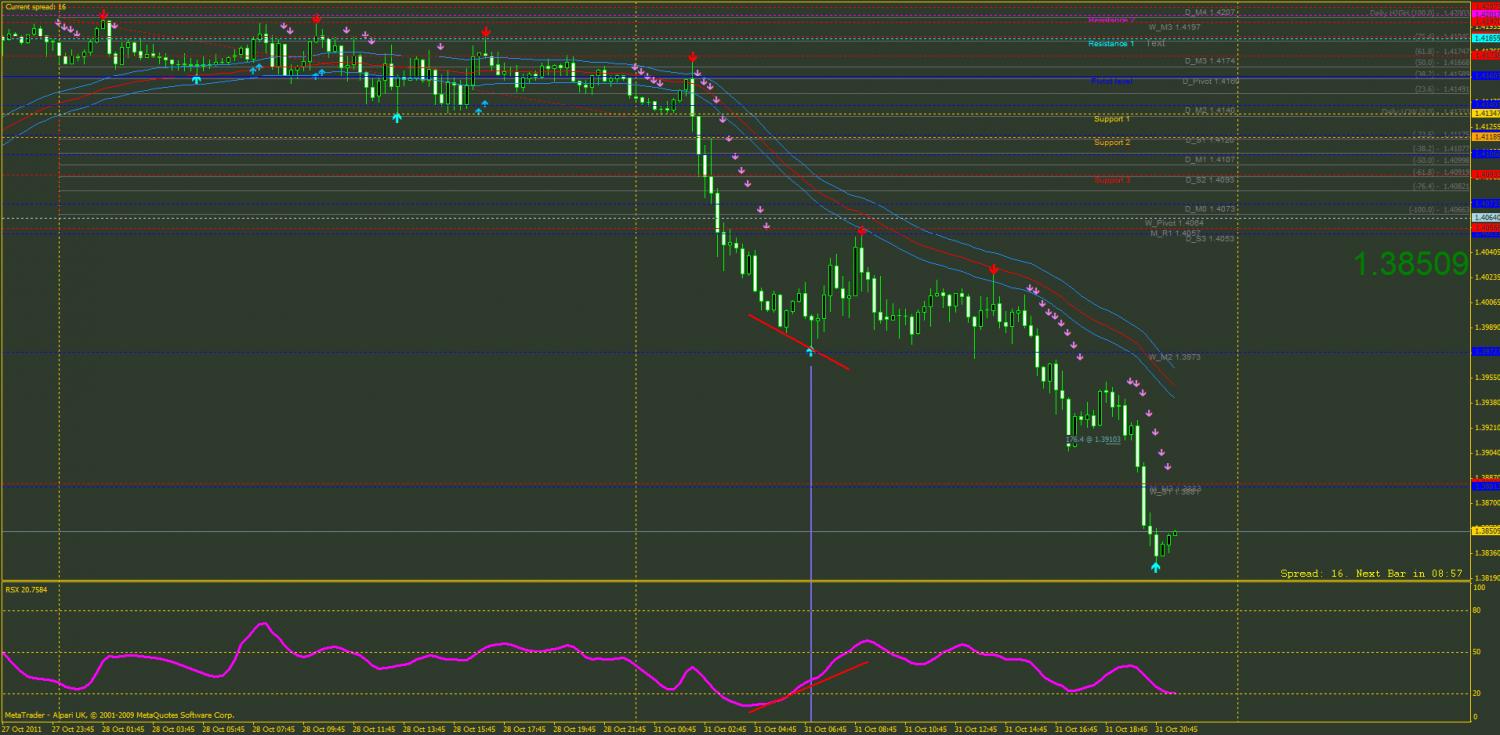Click the yellow 1.38509 current price tag
The image size is (1500, 735).
[1486, 531]
